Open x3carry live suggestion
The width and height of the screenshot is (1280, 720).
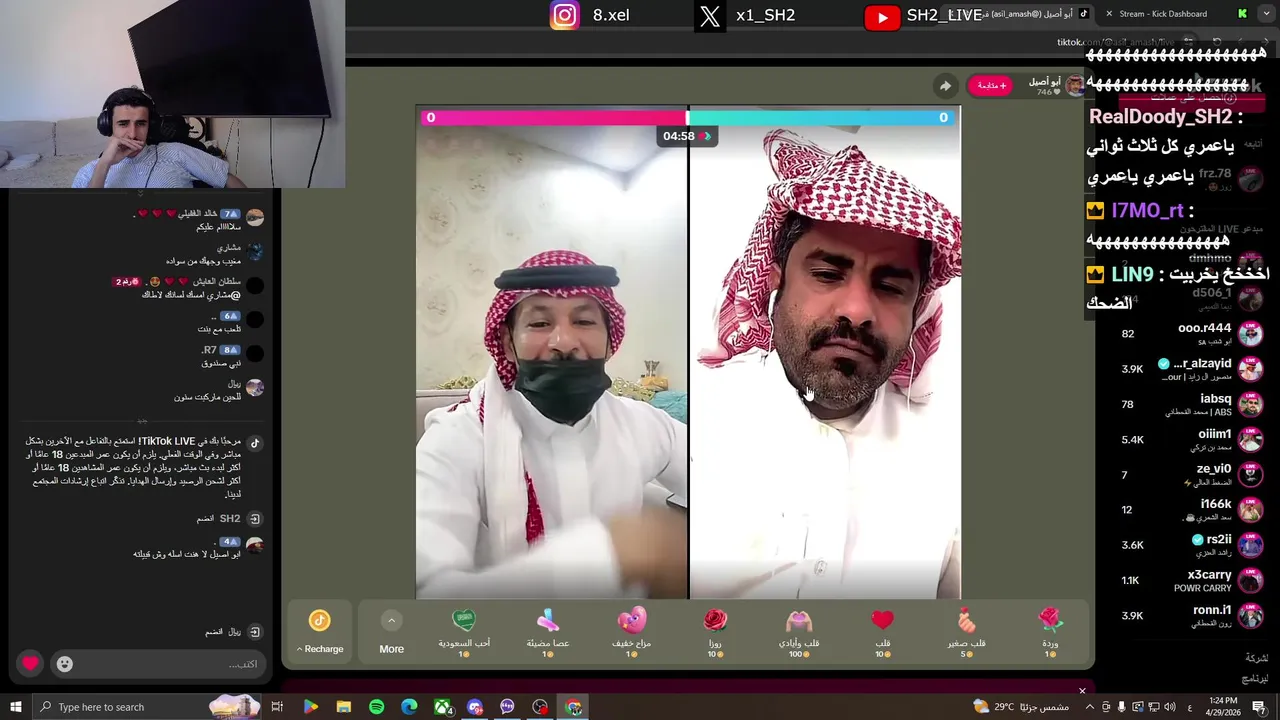1190,580
